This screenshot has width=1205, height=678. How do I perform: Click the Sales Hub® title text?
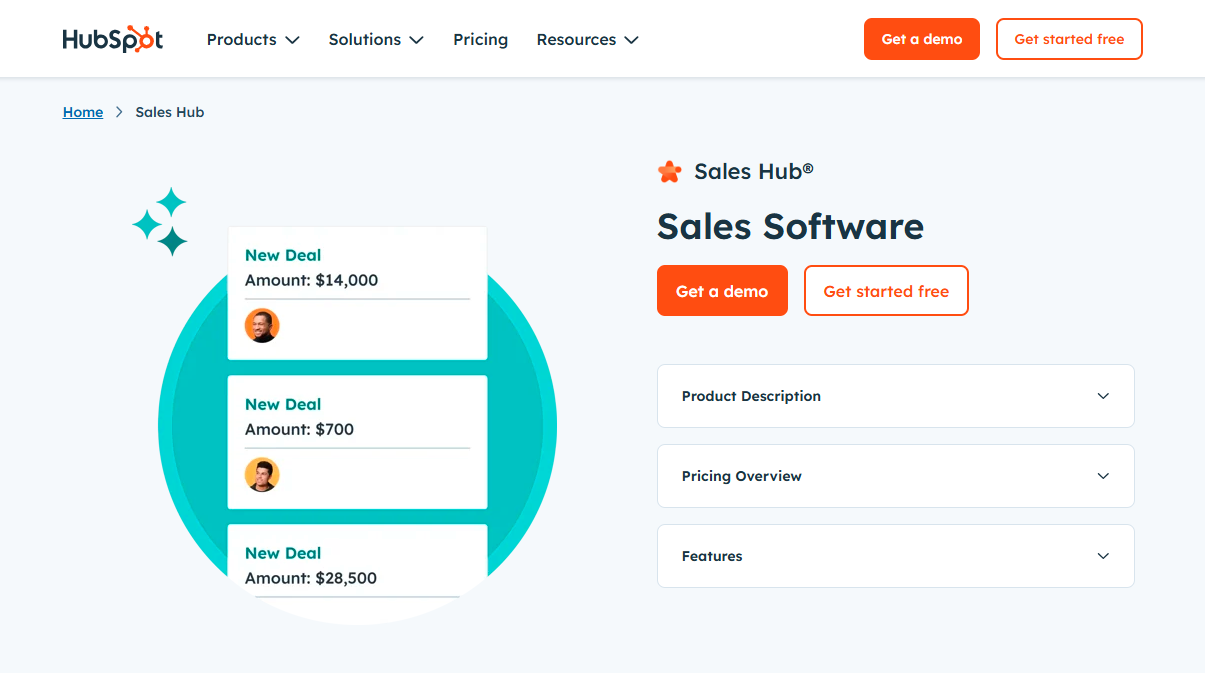click(x=754, y=171)
